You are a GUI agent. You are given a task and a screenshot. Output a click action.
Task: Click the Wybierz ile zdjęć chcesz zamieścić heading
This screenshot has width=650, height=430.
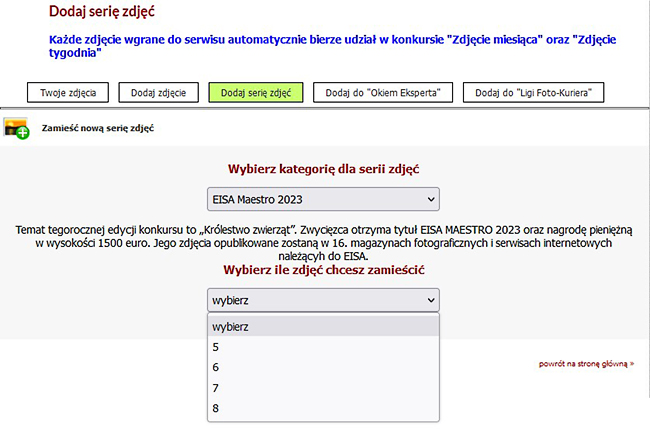(x=324, y=270)
